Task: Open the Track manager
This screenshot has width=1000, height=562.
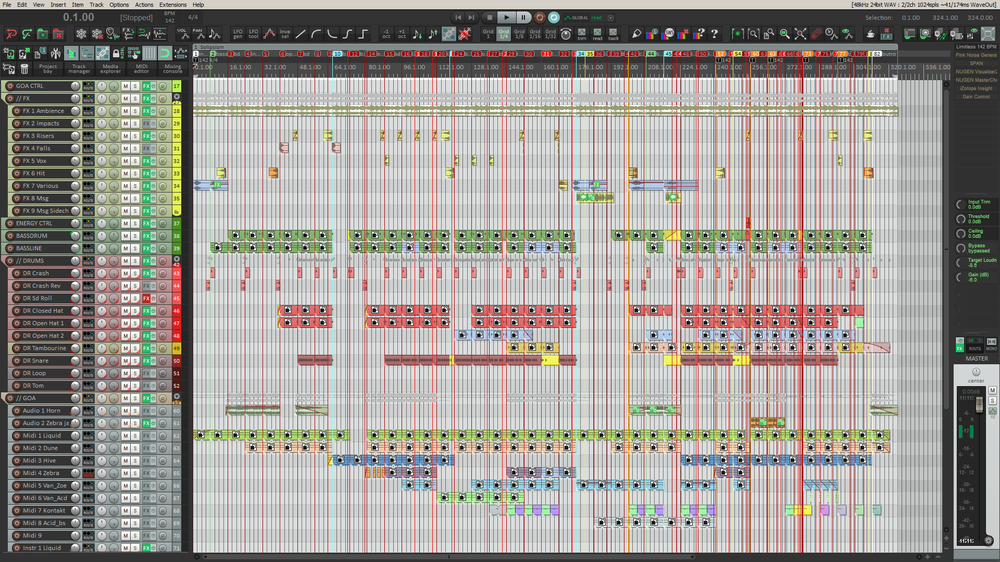Action: (x=80, y=65)
